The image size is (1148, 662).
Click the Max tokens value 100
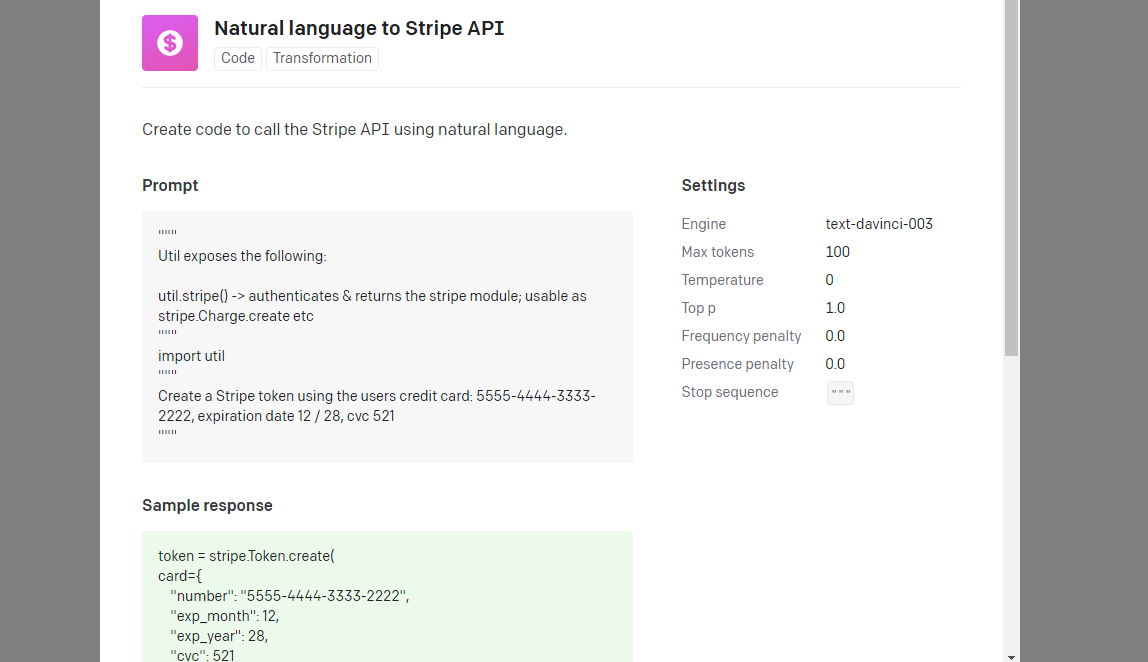(838, 252)
